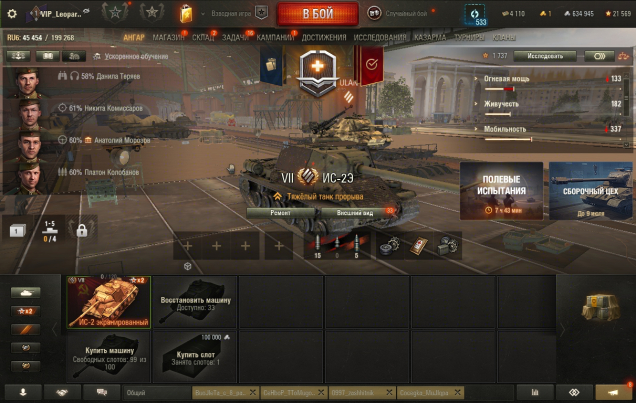Image resolution: width=636 pixels, height=403 pixels.
Task: Open settings gear icon
Action: (12, 14)
